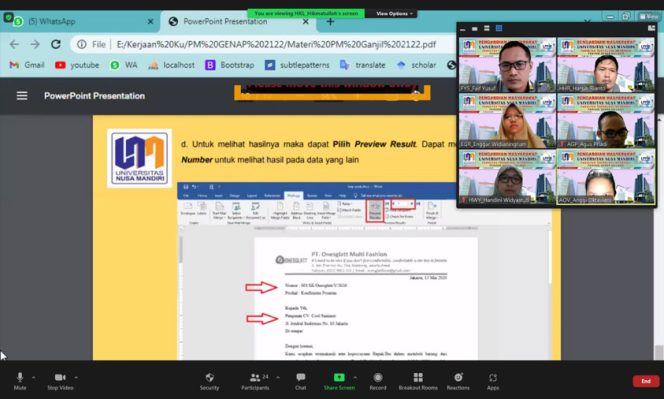Open the View Options dropdown
This screenshot has width=664, height=399.
click(394, 14)
